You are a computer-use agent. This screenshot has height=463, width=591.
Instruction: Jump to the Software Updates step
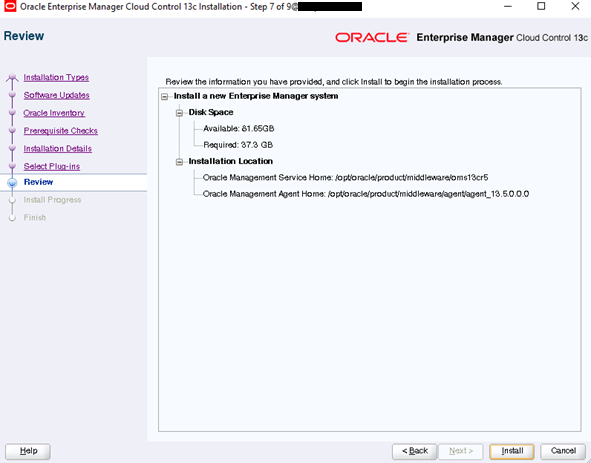coord(57,95)
